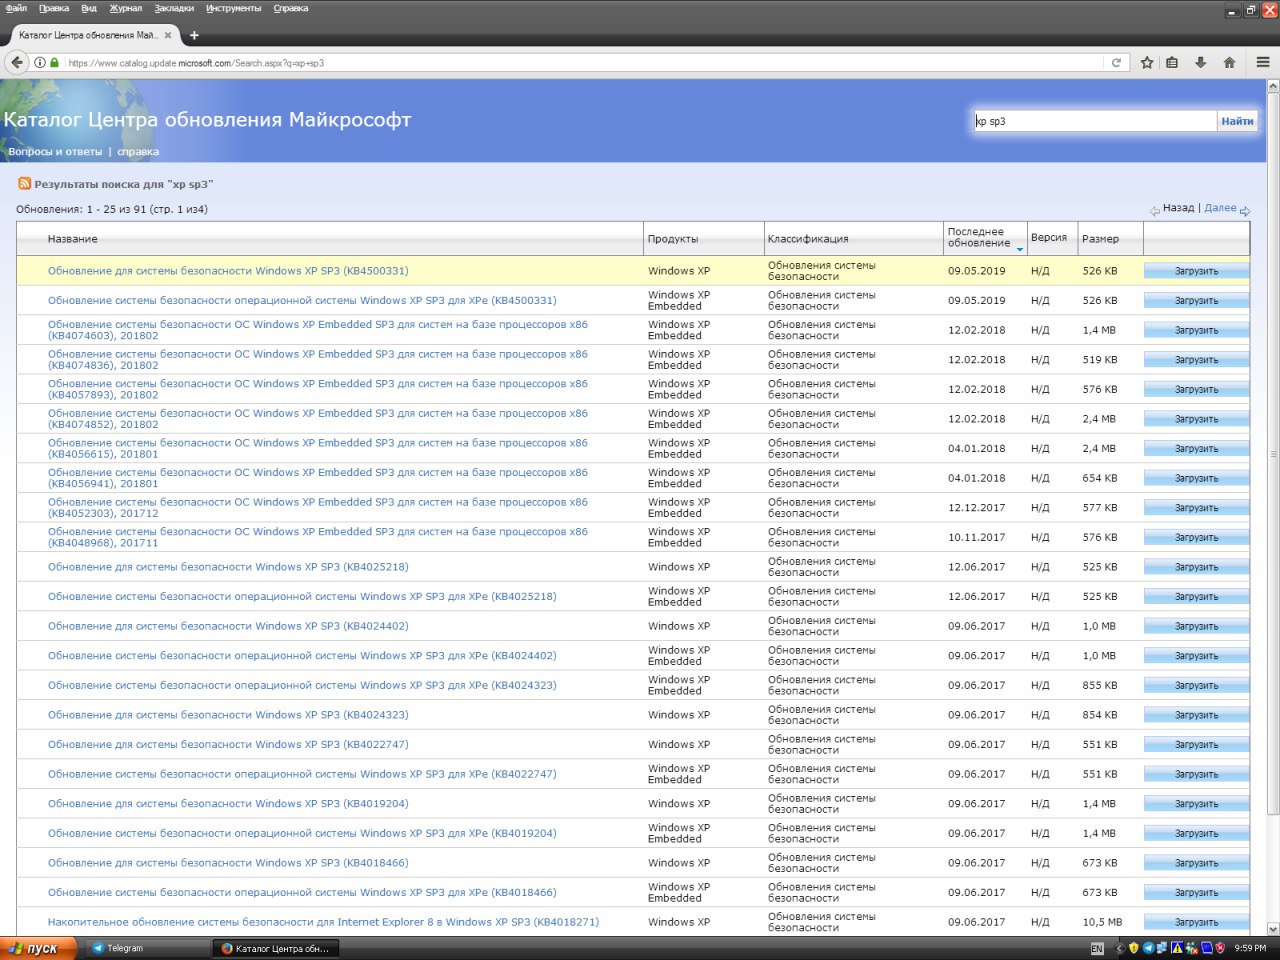Click Загрузить for KB4052303 row

point(1196,508)
